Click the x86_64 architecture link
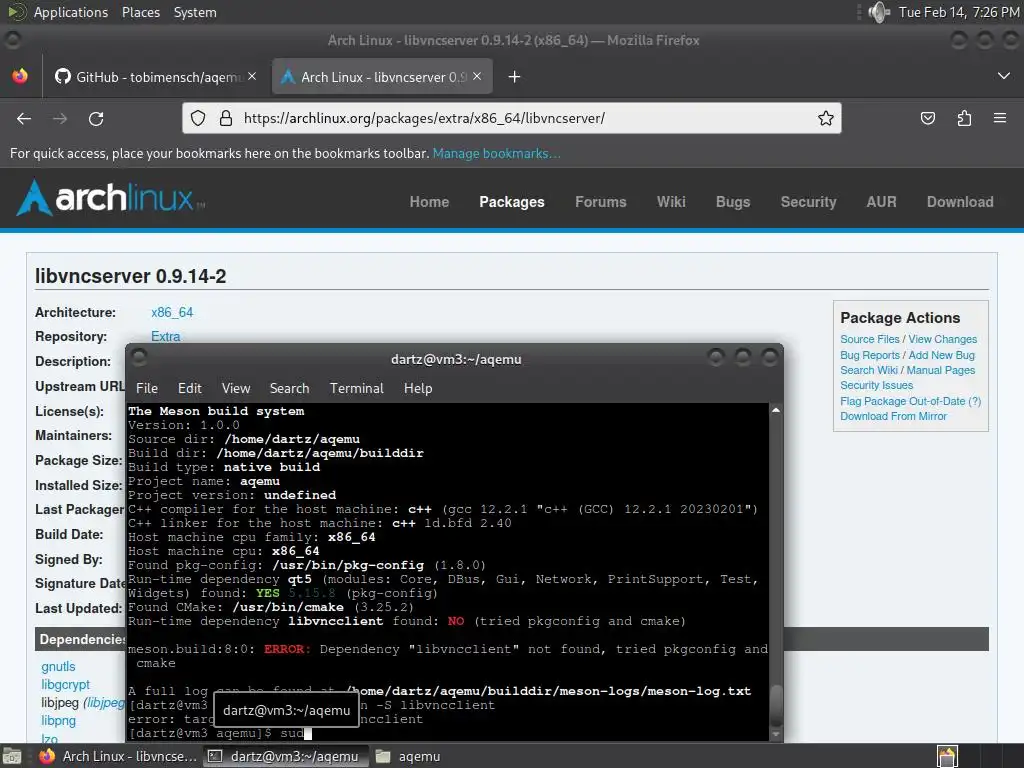The height and width of the screenshot is (768, 1024). point(172,312)
